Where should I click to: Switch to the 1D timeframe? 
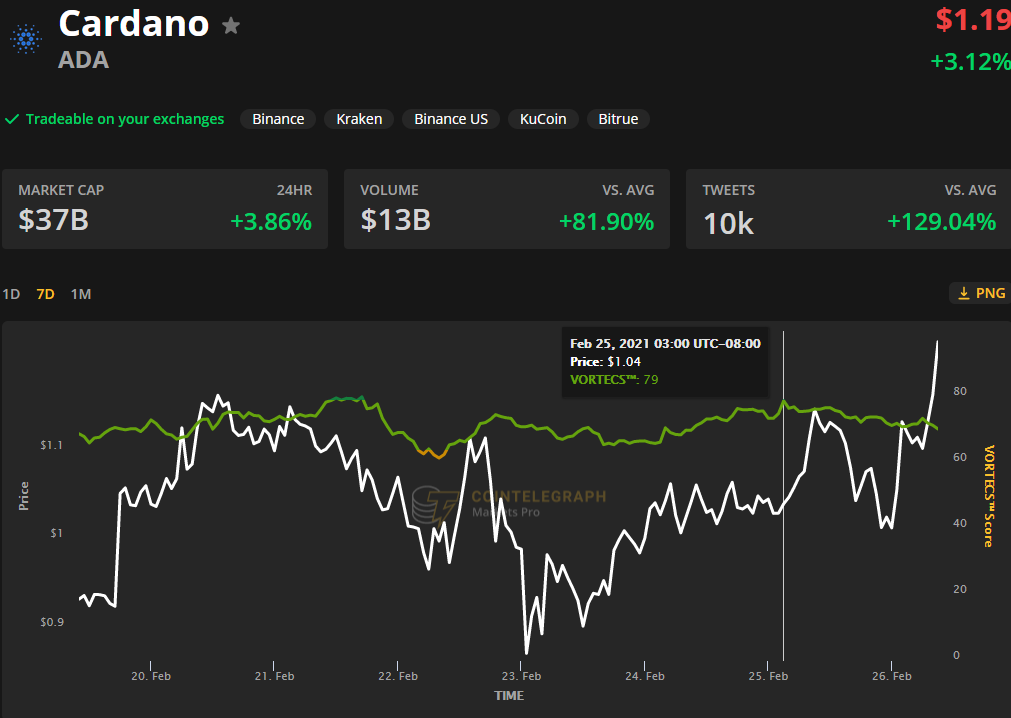tap(10, 294)
